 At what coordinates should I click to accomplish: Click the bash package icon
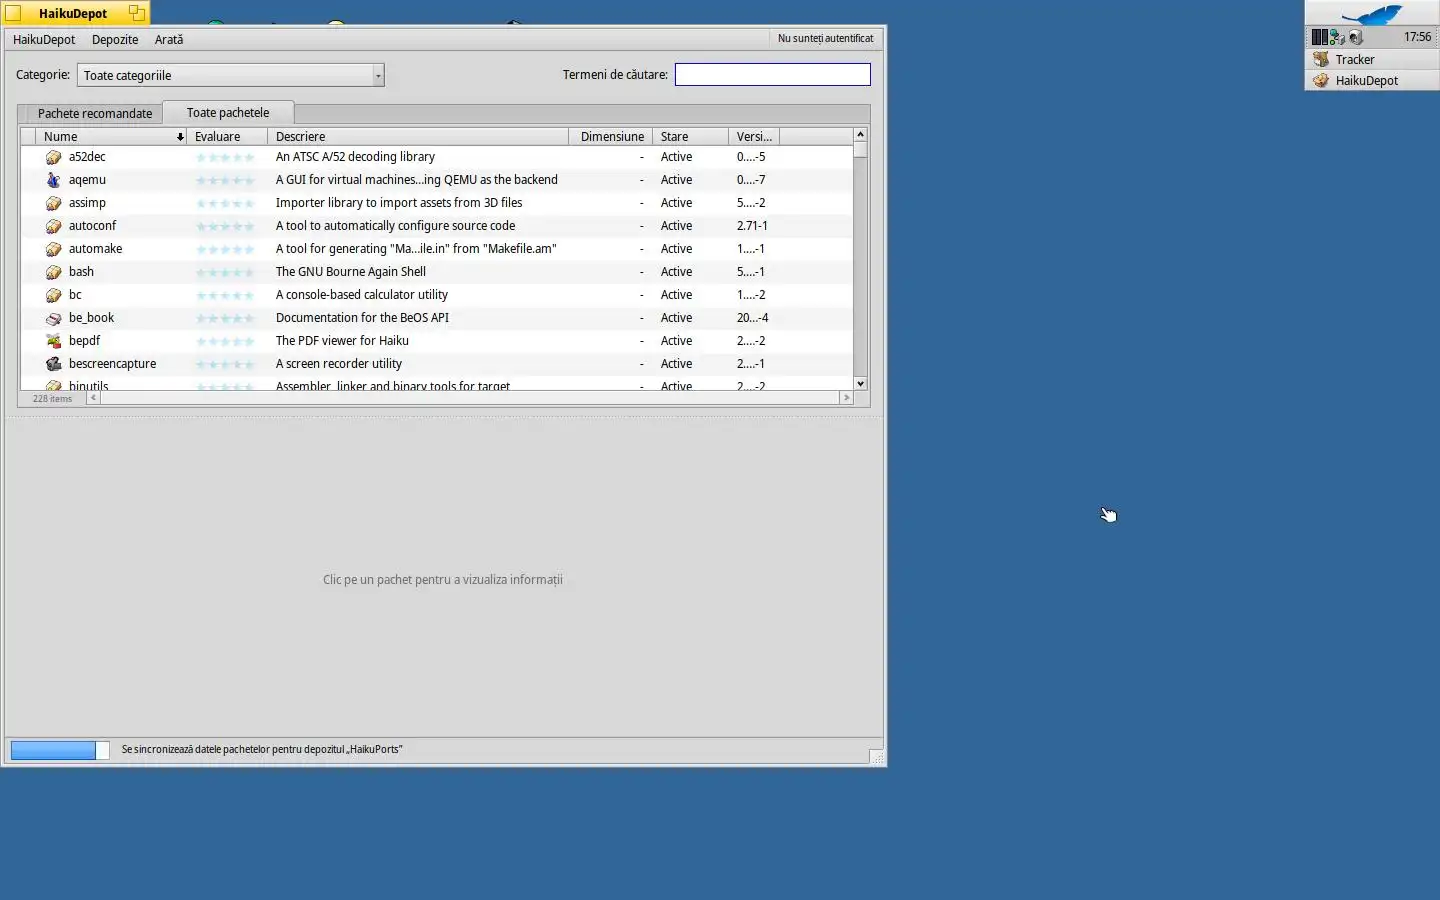coord(54,272)
